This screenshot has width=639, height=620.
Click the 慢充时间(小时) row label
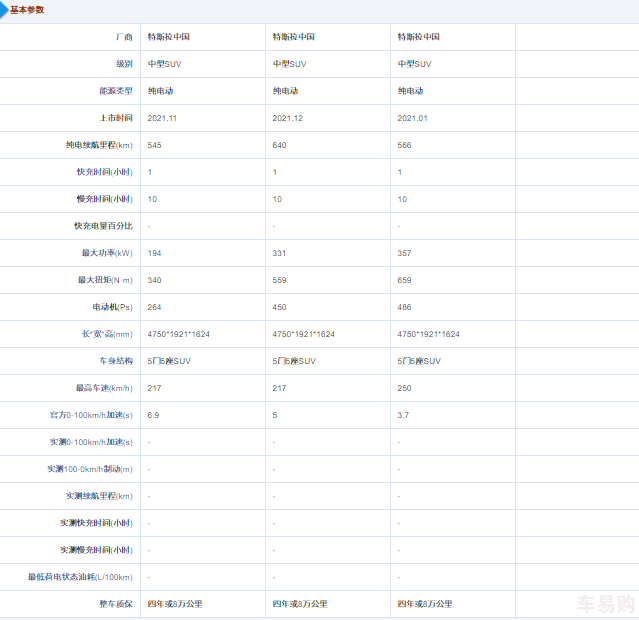(105, 199)
